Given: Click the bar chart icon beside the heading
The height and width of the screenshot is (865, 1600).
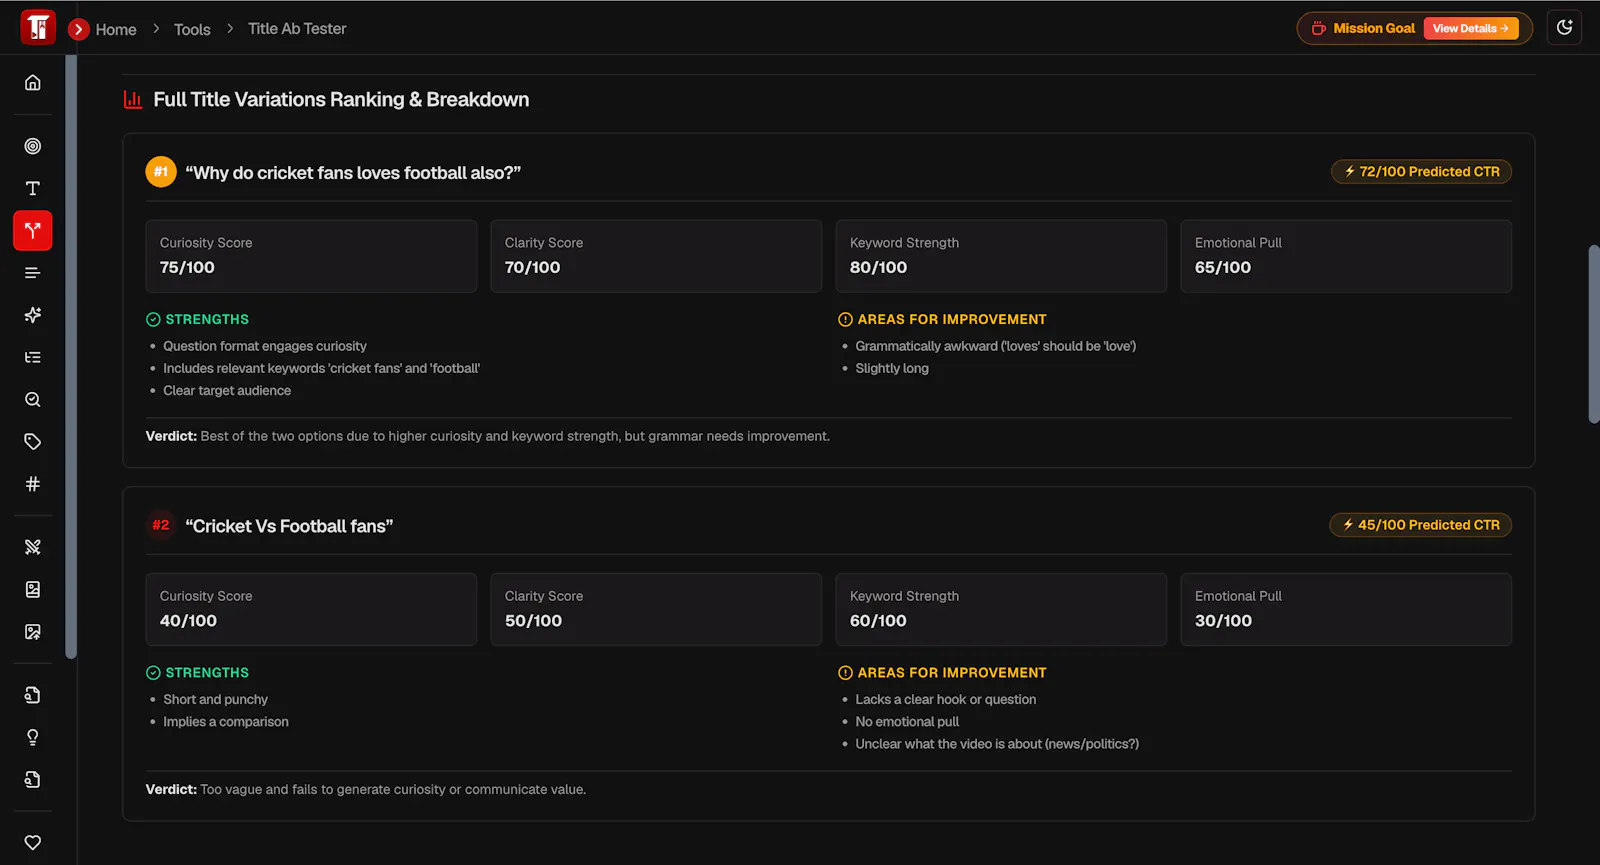Looking at the screenshot, I should [133, 99].
